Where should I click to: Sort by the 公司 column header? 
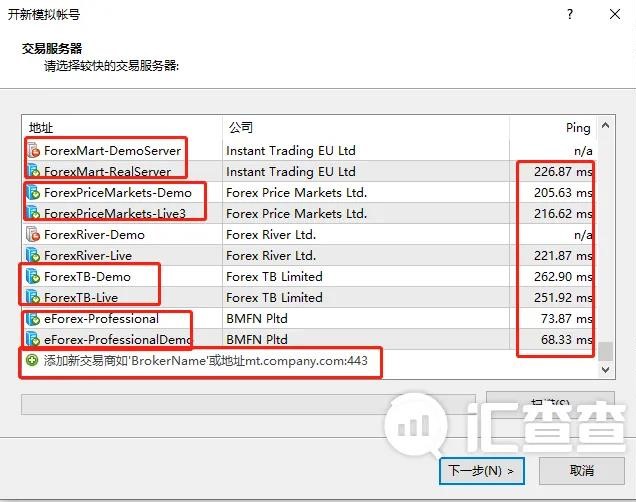(366, 128)
